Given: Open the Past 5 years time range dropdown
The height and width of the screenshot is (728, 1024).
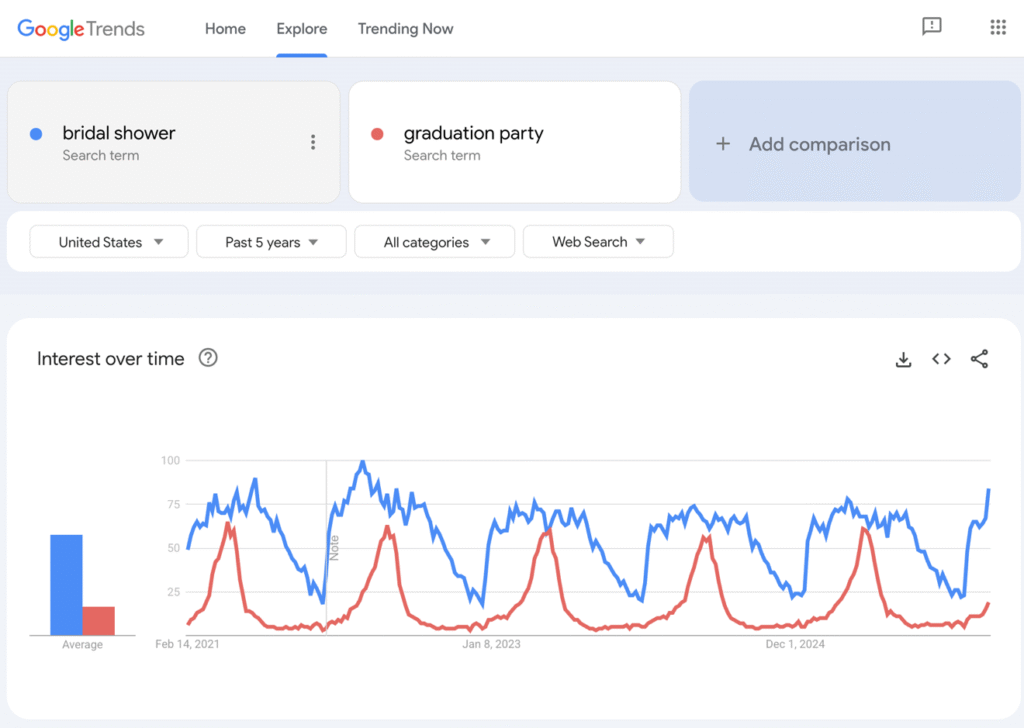Looking at the screenshot, I should tap(270, 241).
